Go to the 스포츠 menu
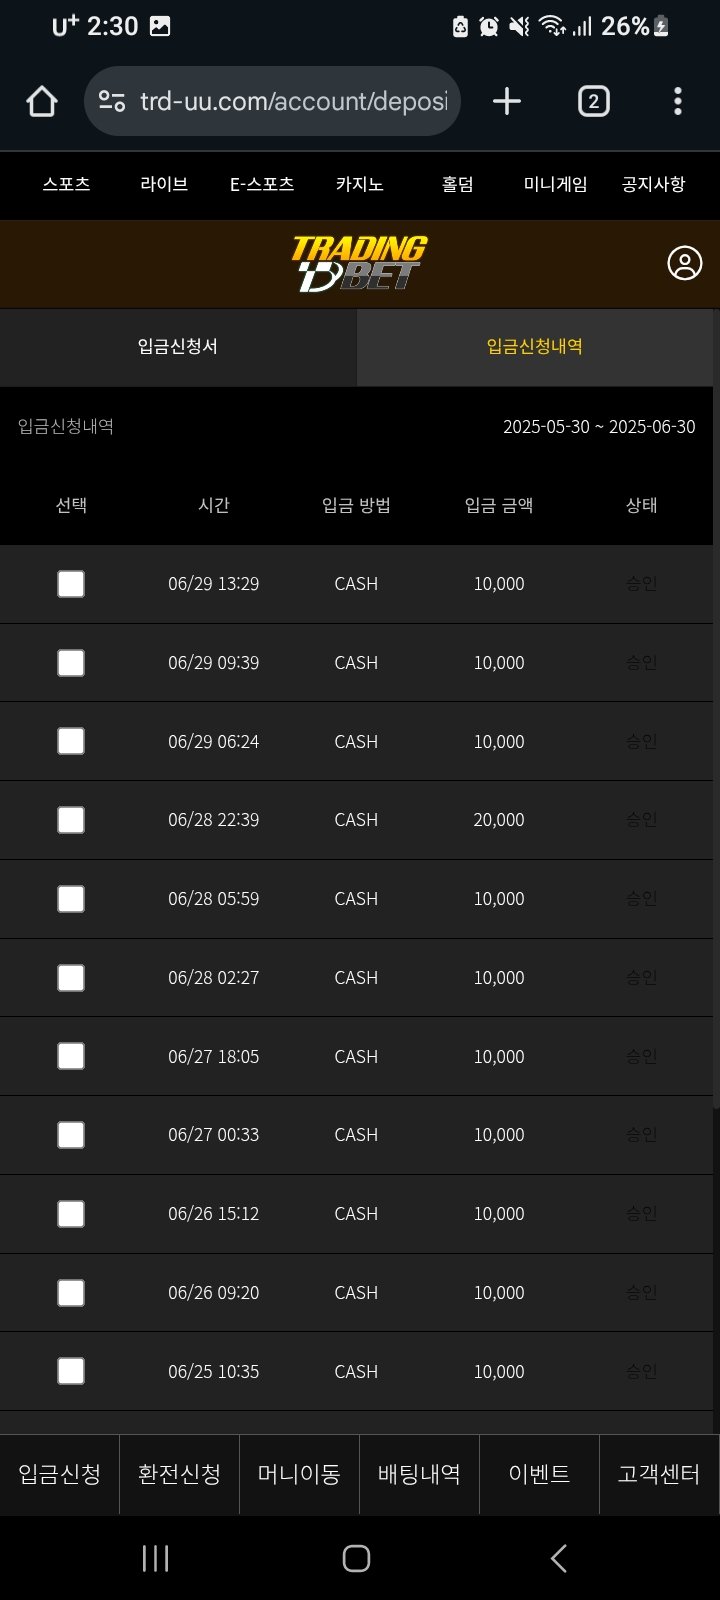 (x=66, y=184)
